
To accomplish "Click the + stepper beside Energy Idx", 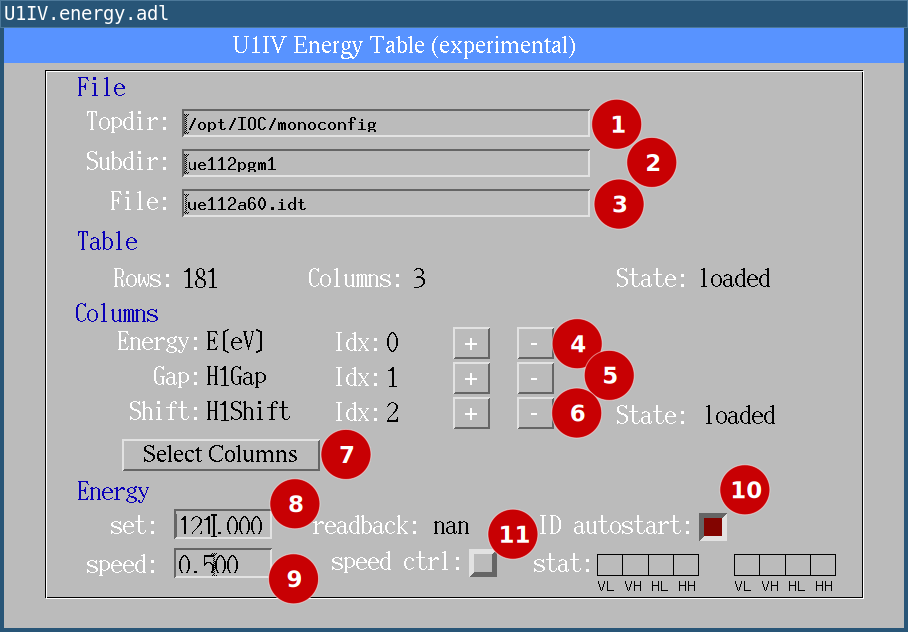I will [471, 343].
